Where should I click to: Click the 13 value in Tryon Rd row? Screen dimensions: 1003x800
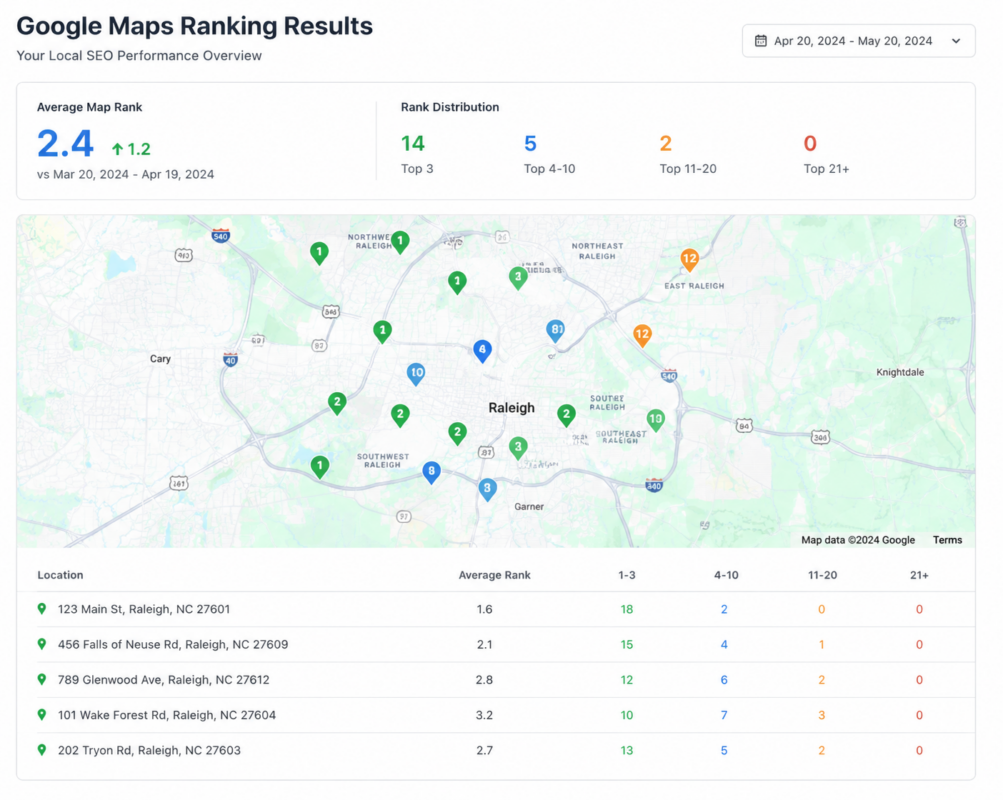click(627, 750)
